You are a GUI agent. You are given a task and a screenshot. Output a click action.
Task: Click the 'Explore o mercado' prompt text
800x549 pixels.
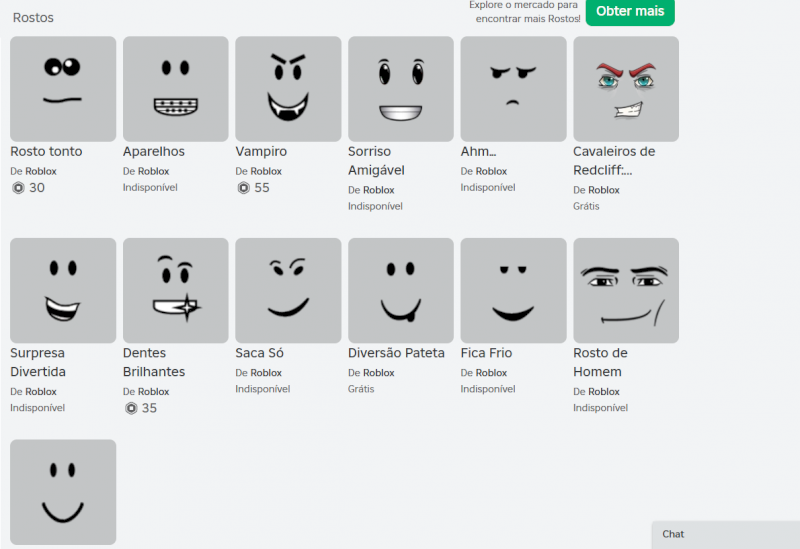(x=524, y=12)
